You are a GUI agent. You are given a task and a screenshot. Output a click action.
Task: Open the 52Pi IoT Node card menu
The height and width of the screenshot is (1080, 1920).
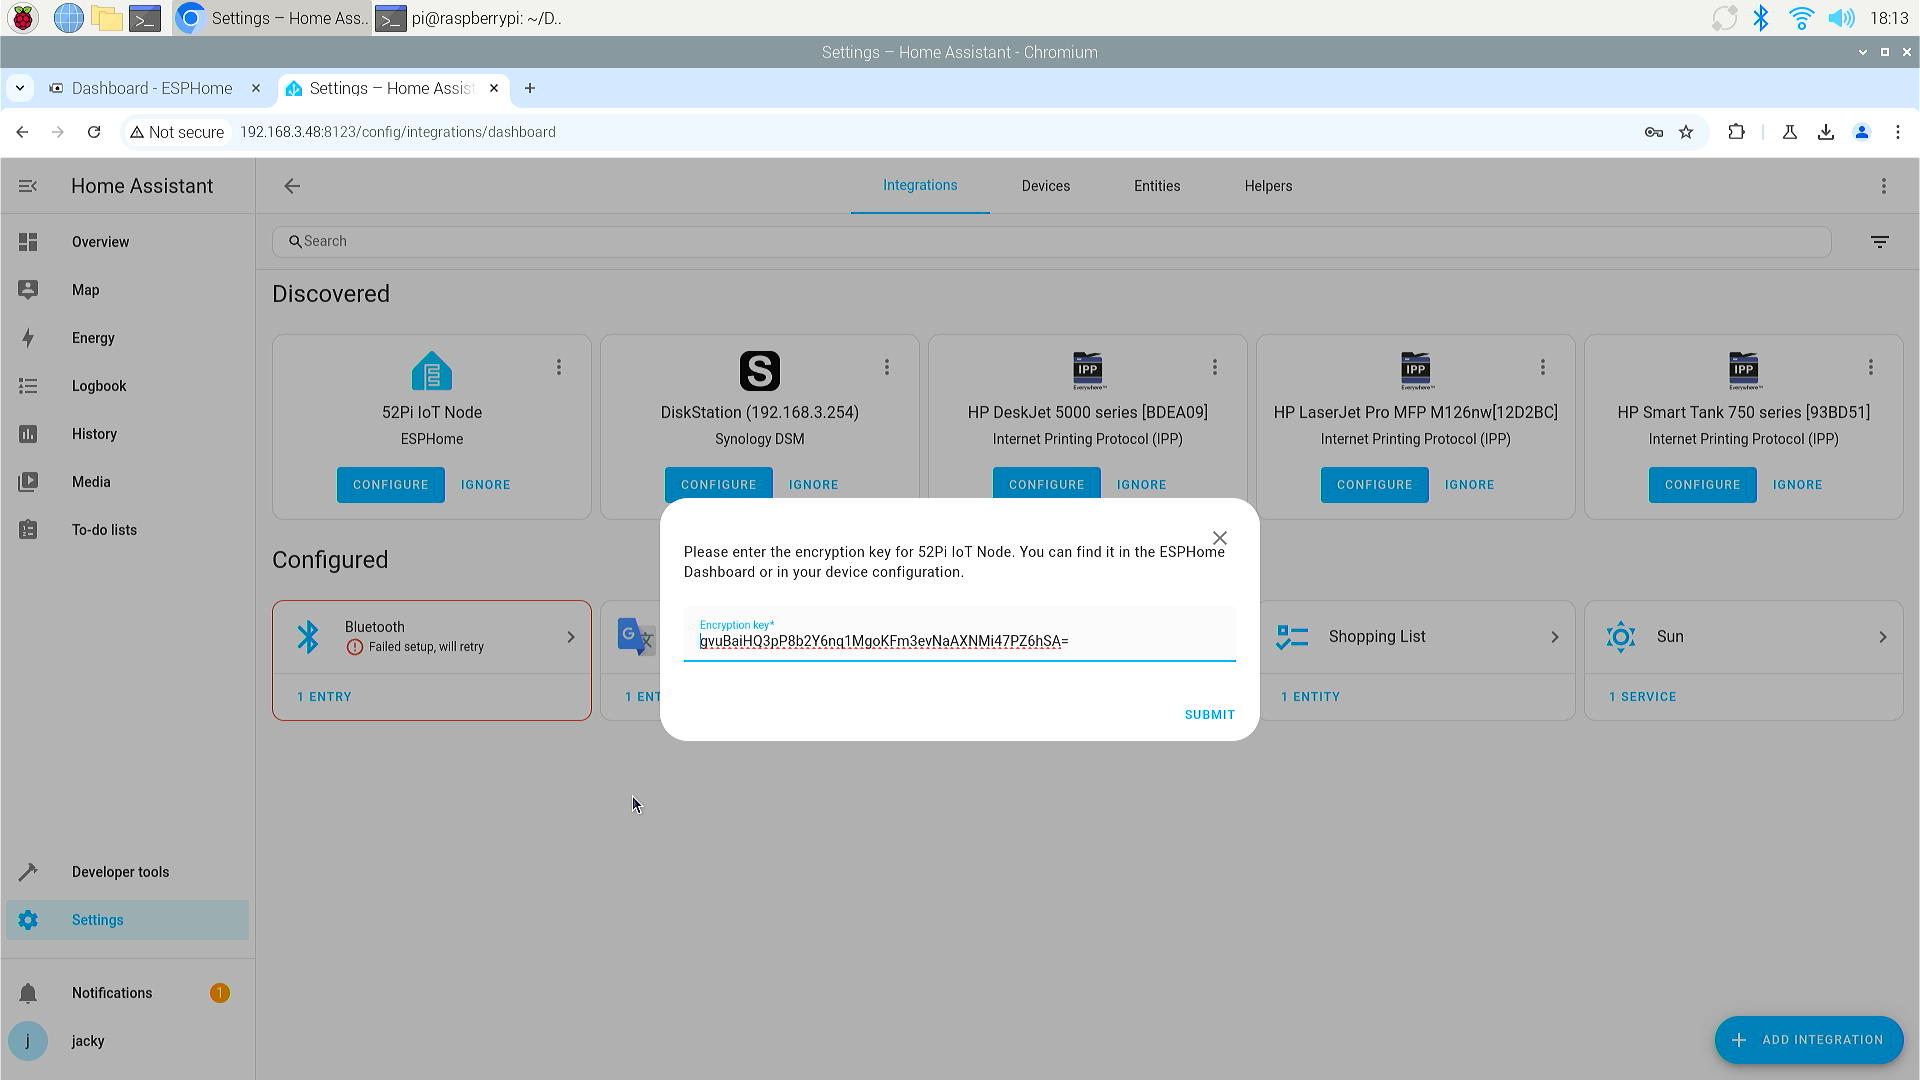(x=559, y=368)
